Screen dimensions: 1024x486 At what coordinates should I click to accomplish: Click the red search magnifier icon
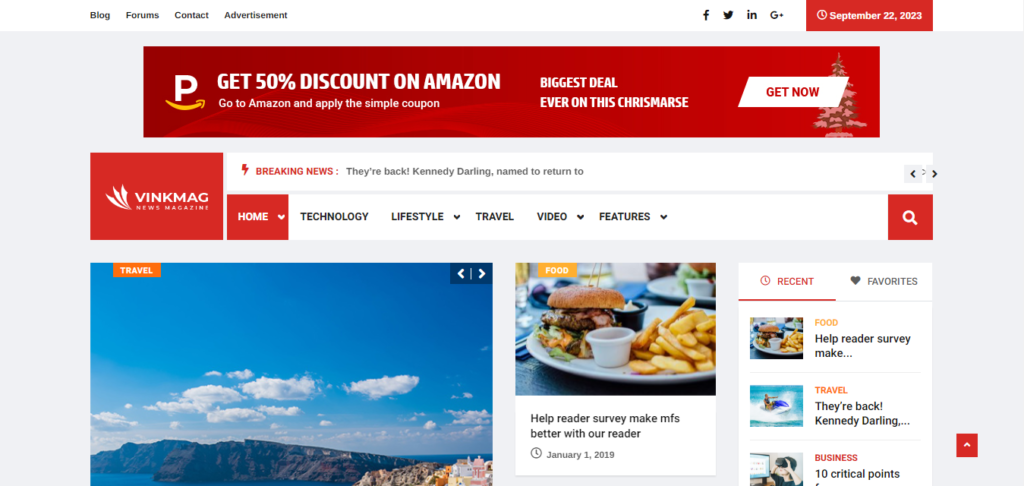click(x=910, y=218)
